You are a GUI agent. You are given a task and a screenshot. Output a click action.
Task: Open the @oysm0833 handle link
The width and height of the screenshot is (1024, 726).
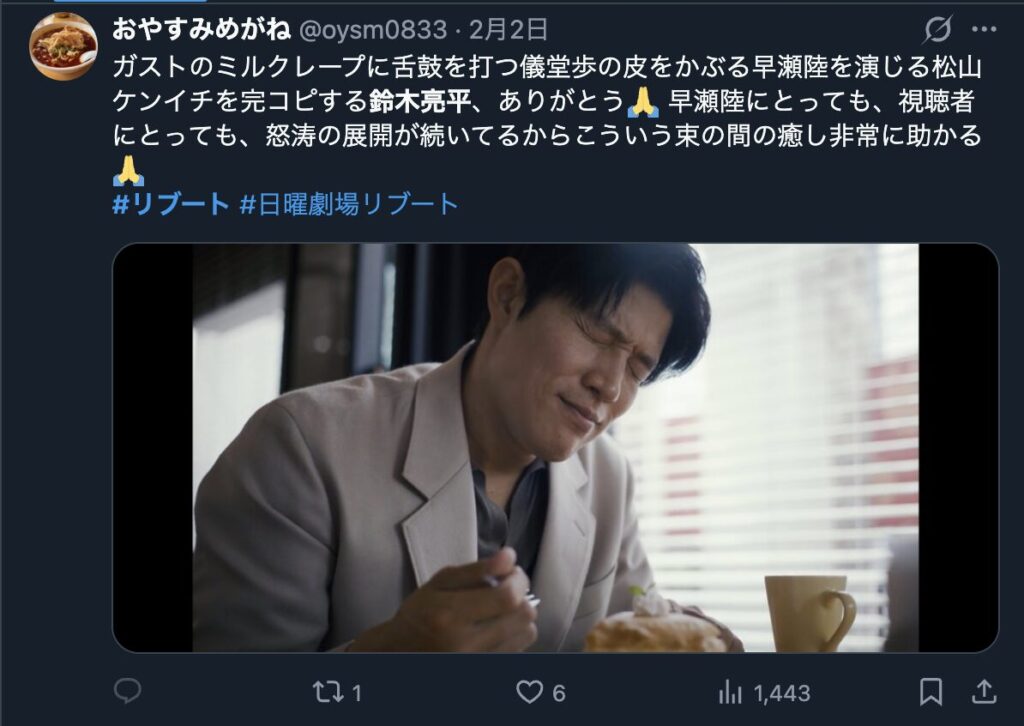[x=373, y=30]
